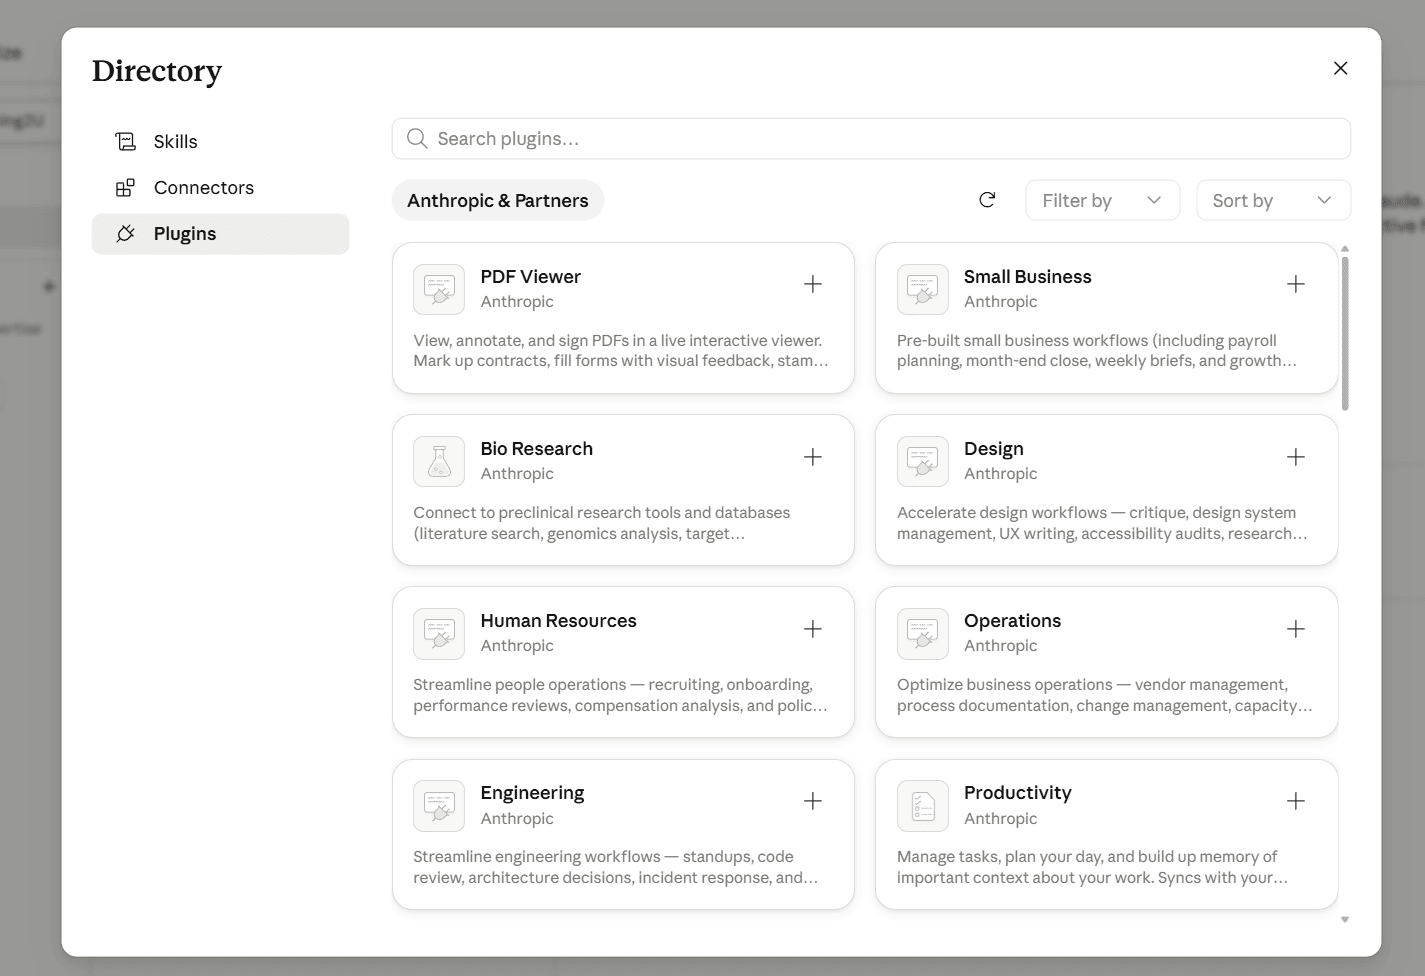1425x976 pixels.
Task: Click the Directory heading
Action: pyautogui.click(x=157, y=71)
